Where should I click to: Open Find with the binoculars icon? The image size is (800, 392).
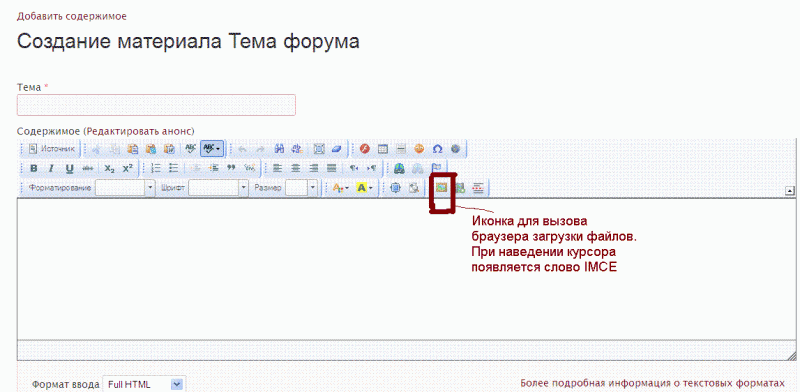pos(280,149)
